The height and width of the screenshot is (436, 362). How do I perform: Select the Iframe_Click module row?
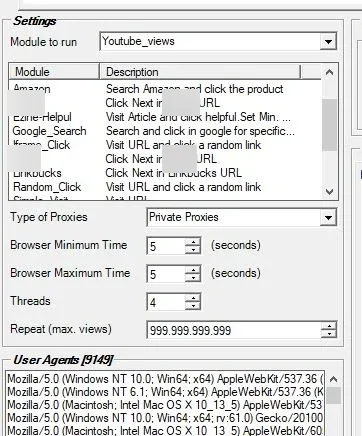[x=165, y=145]
